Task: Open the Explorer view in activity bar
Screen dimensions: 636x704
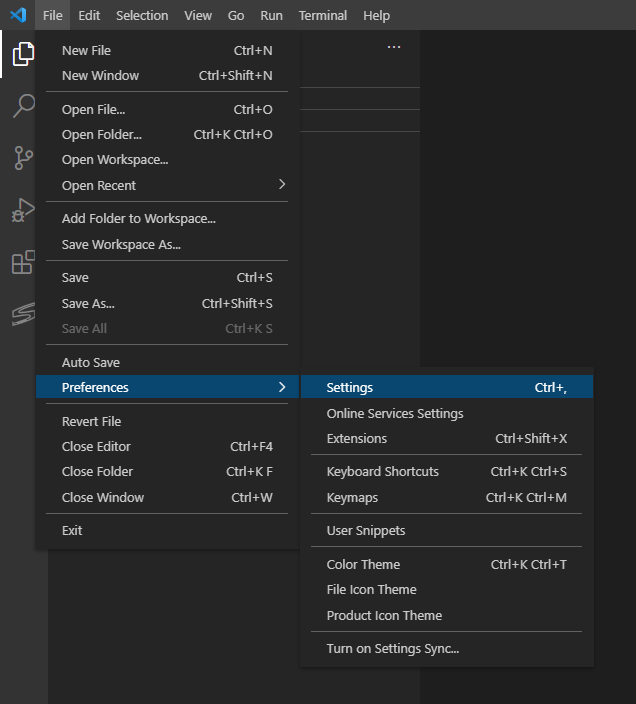Action: tap(22, 55)
